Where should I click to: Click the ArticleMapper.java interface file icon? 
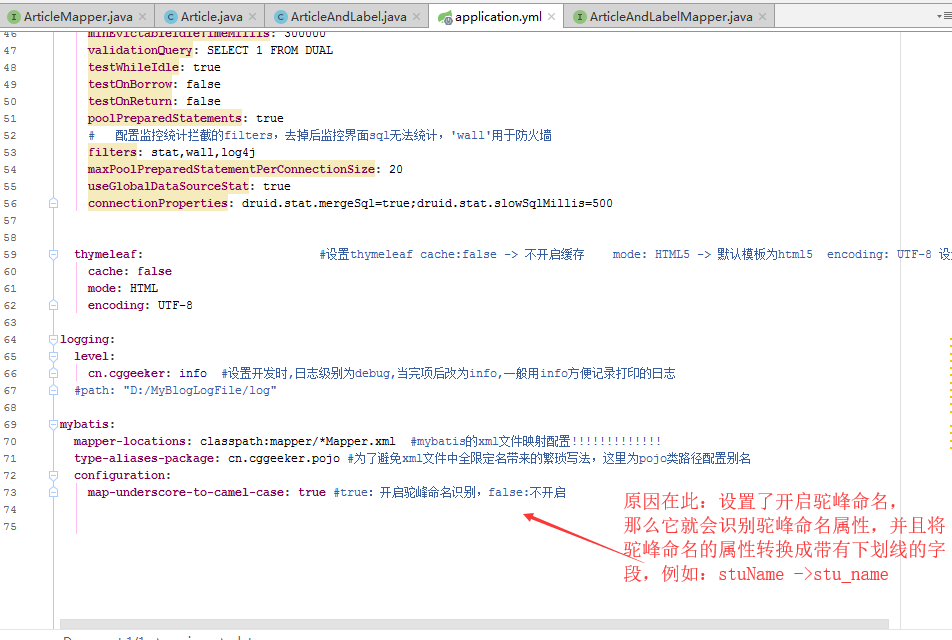[x=13, y=17]
